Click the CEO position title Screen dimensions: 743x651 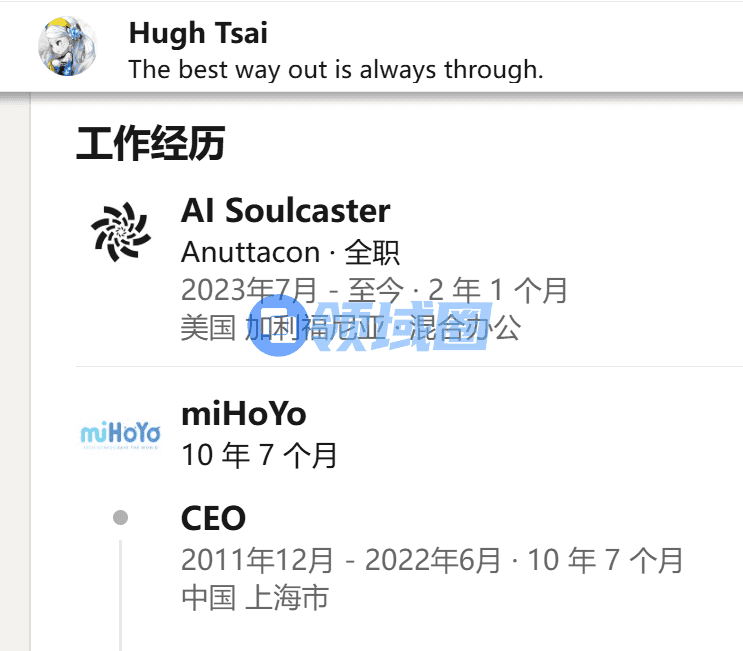(x=213, y=518)
